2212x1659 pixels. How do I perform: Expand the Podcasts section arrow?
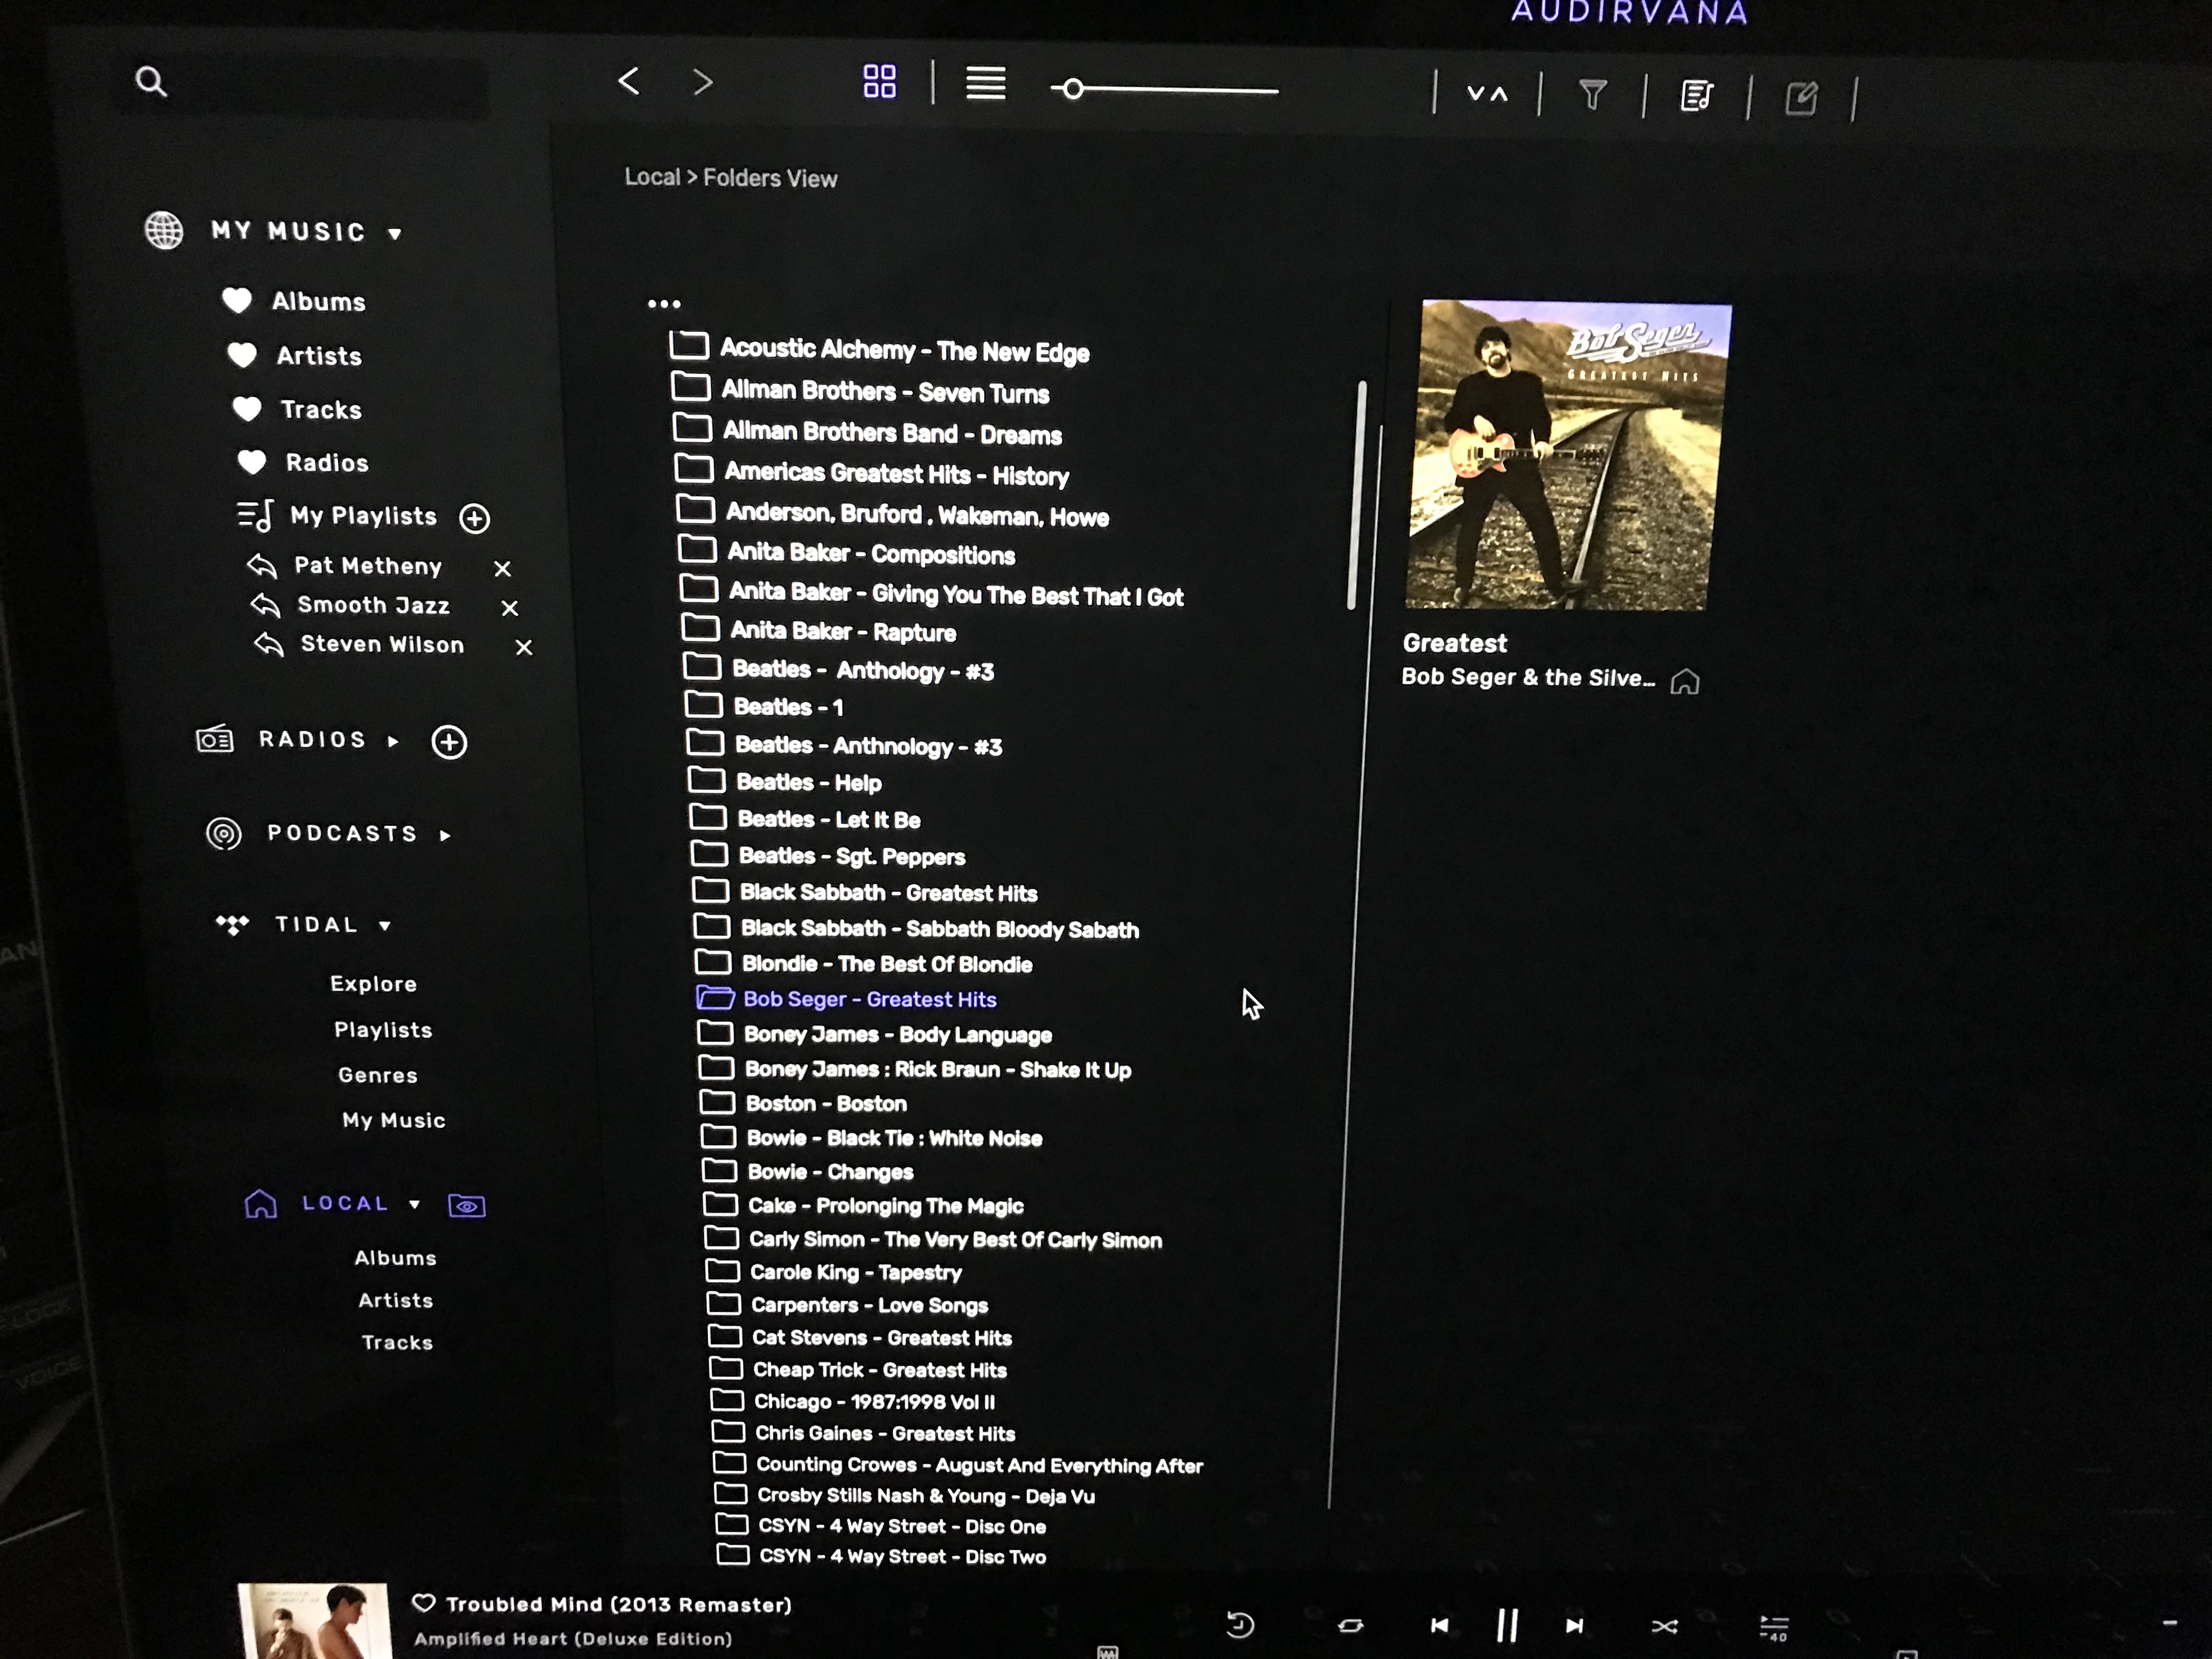(445, 835)
